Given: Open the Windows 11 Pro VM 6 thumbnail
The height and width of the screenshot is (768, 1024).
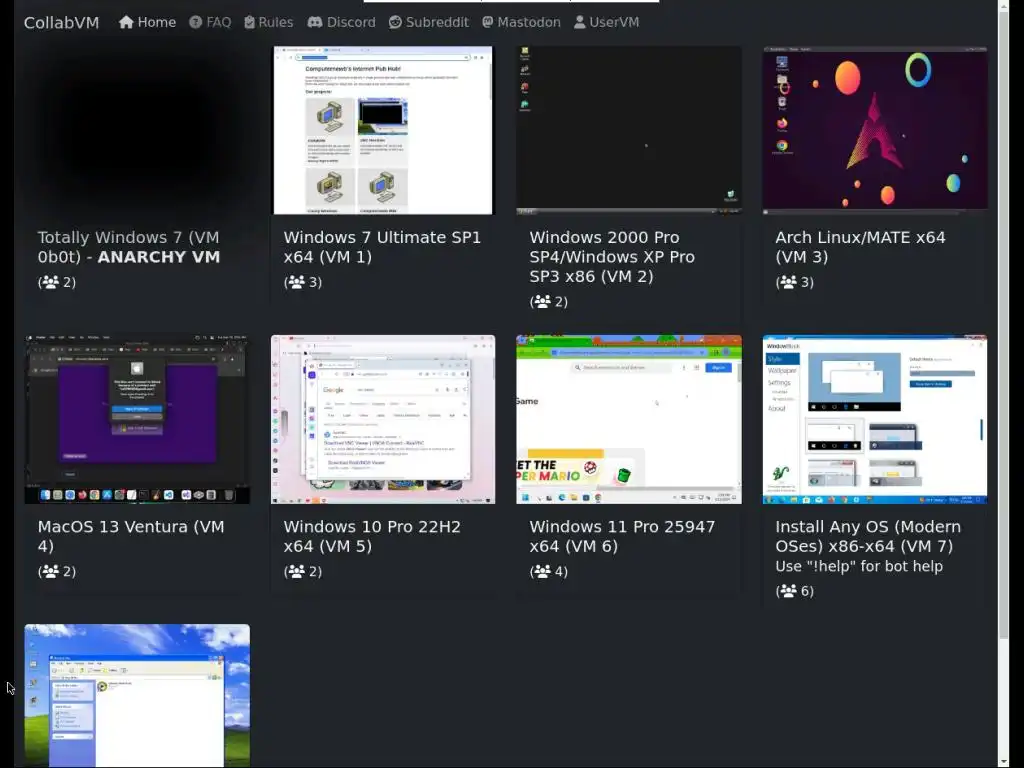Looking at the screenshot, I should (629, 419).
